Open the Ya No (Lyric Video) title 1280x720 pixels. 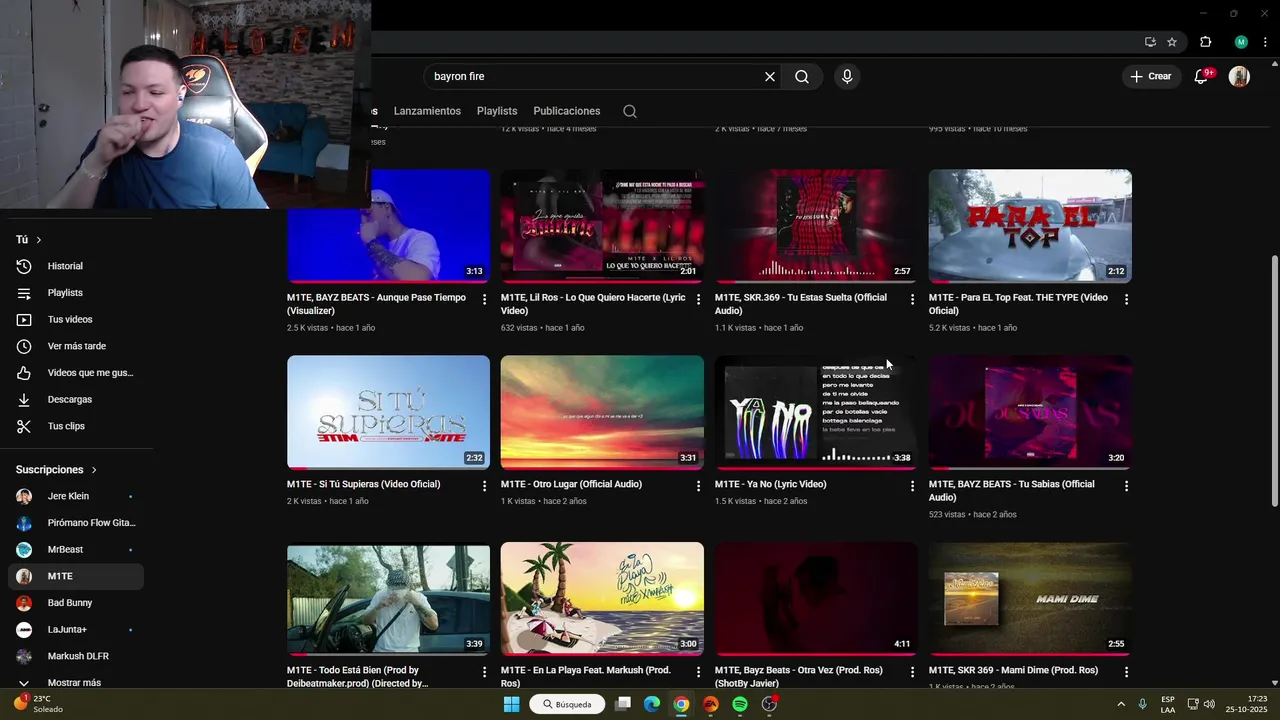(770, 484)
